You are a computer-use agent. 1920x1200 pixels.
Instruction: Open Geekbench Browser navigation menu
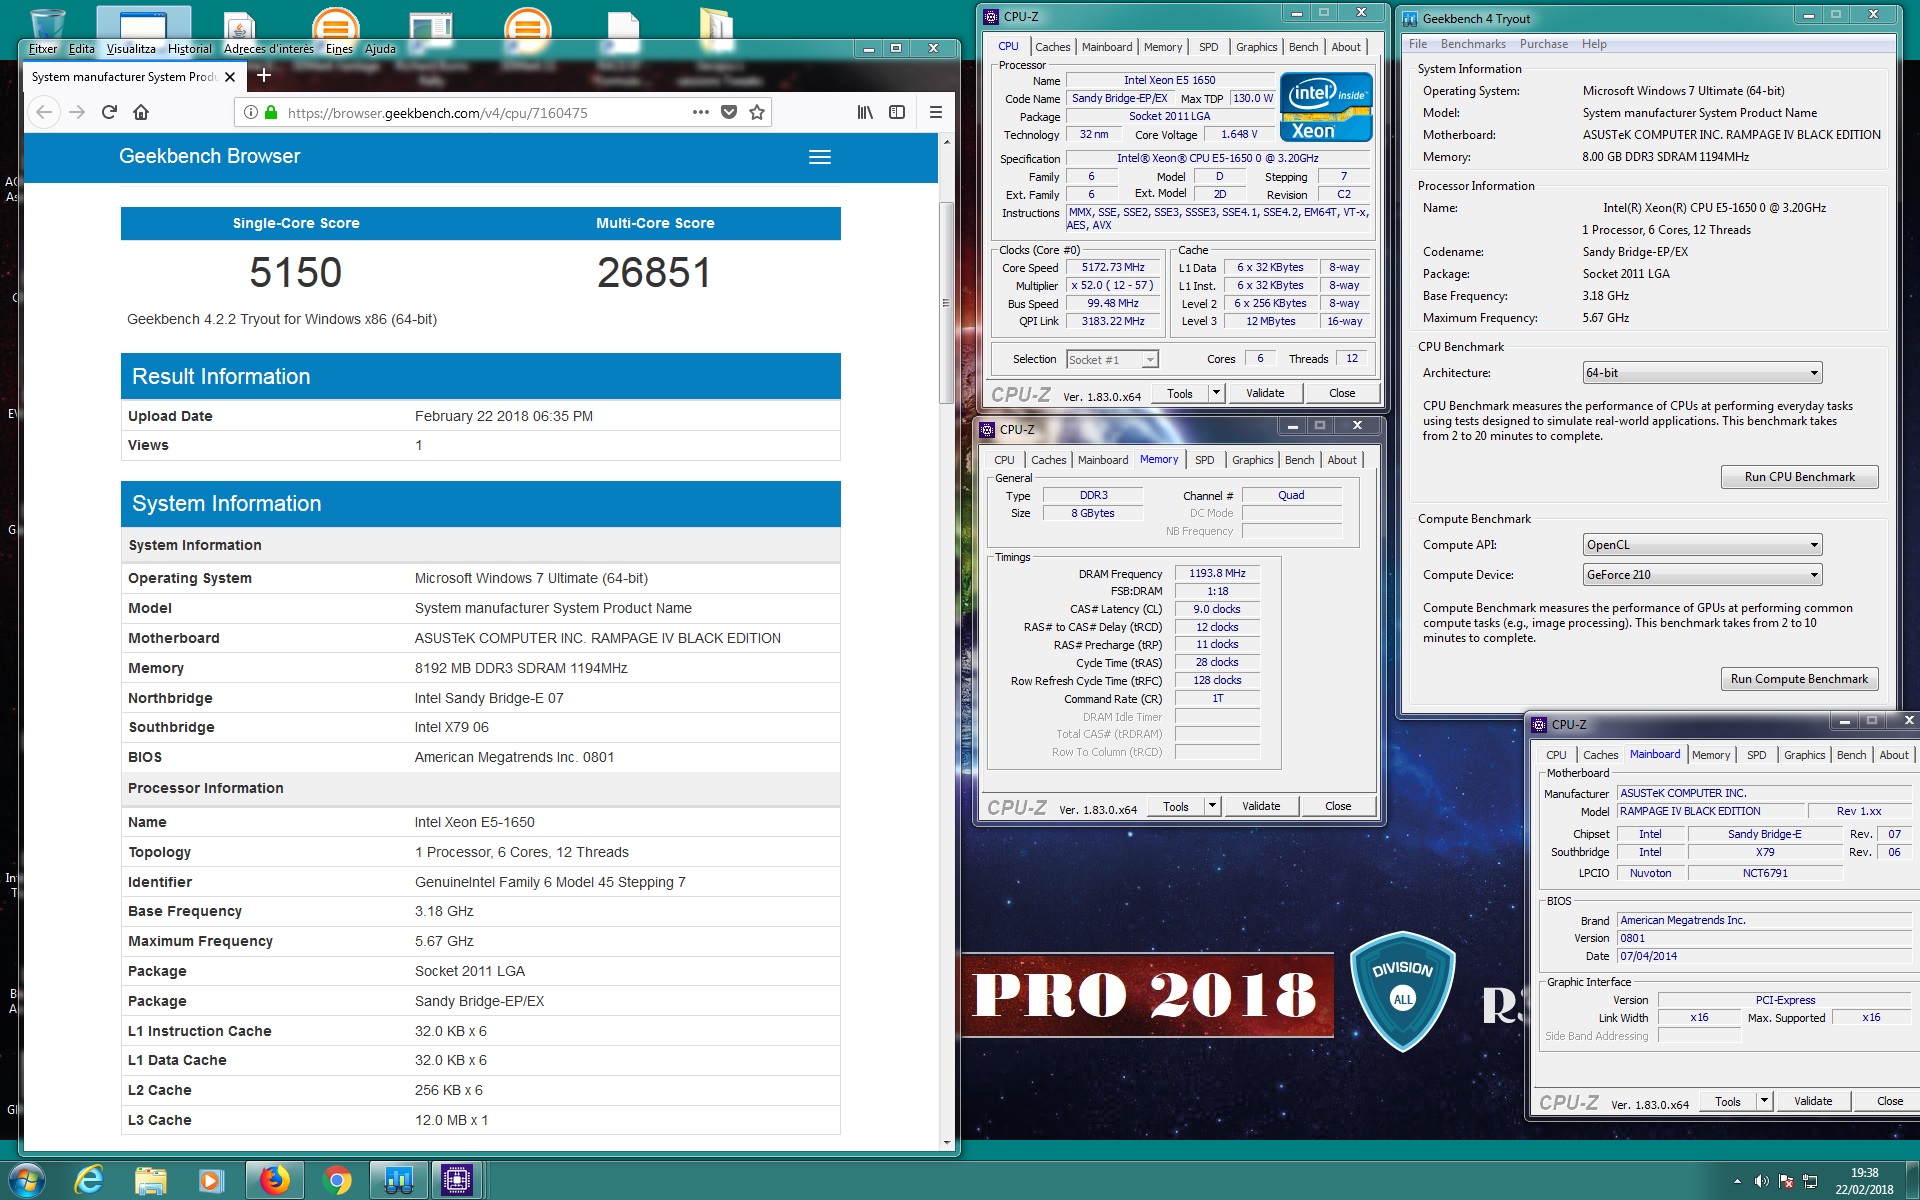tap(820, 157)
